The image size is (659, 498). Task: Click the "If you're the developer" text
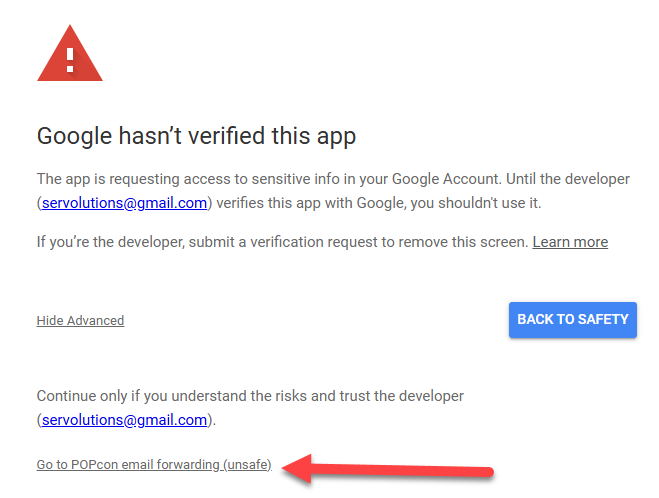(112, 242)
